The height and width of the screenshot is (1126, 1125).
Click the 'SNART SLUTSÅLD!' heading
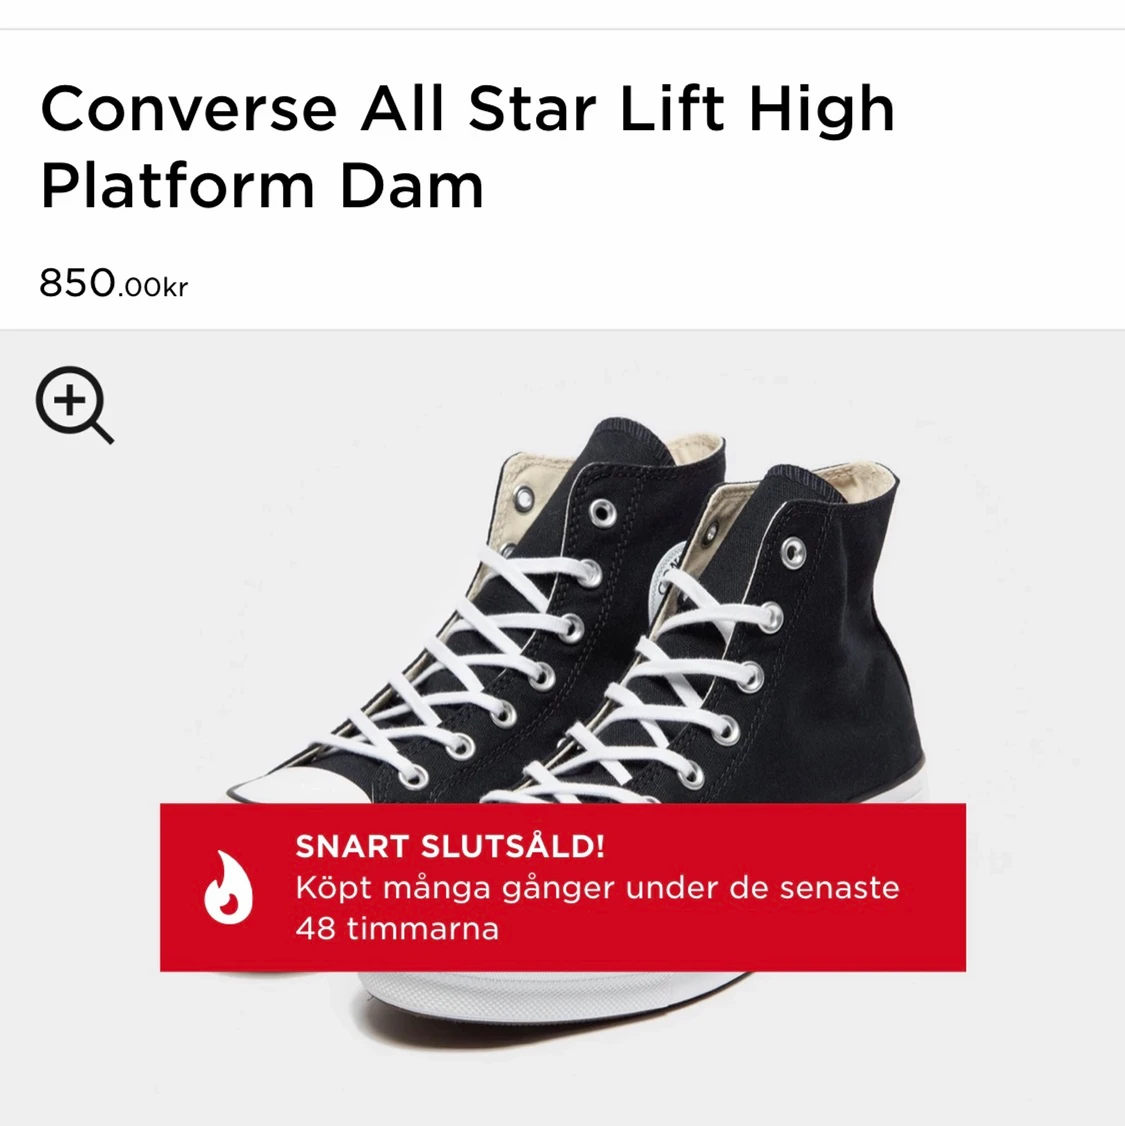point(450,846)
